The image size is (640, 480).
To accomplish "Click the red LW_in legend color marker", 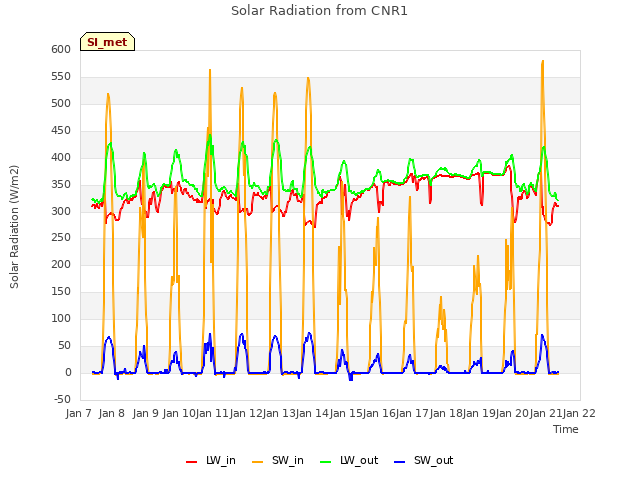I will click(x=191, y=461).
